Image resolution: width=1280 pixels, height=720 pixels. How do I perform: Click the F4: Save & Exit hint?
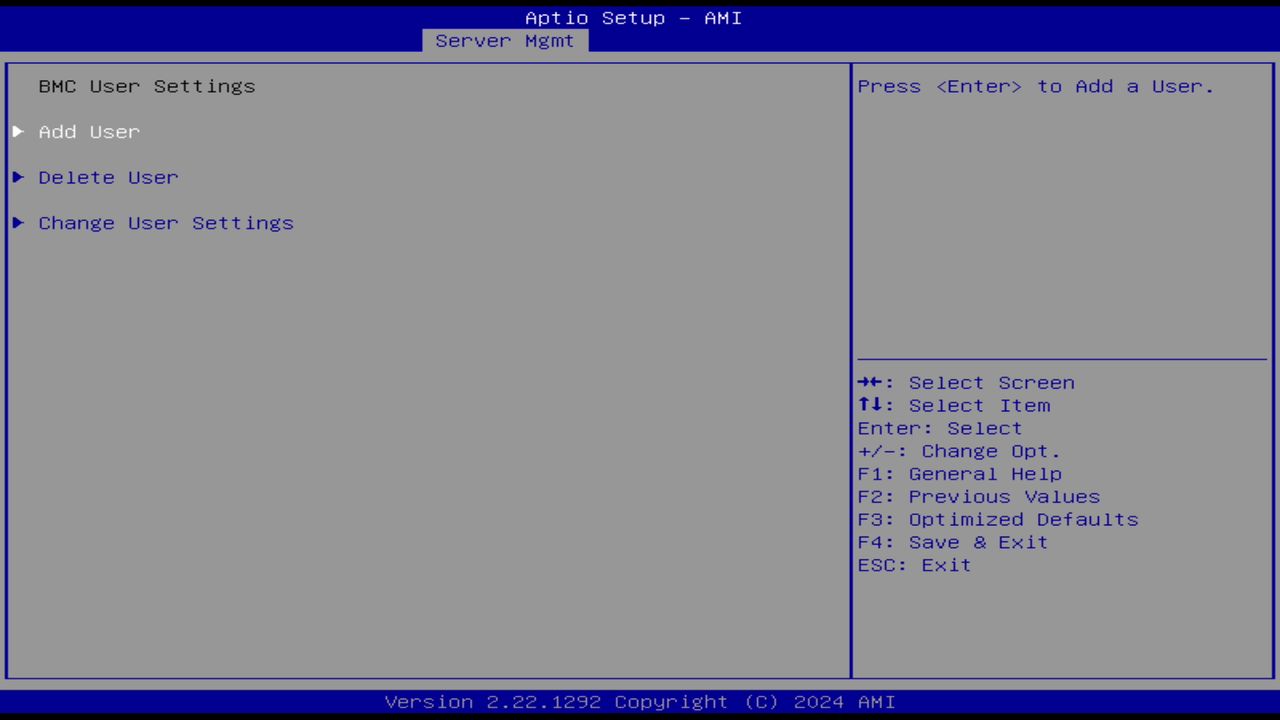(x=953, y=543)
